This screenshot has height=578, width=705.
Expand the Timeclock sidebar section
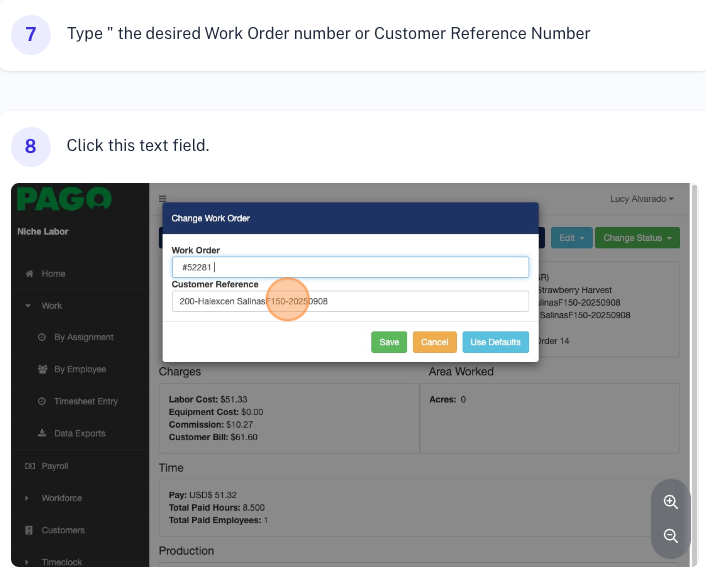pos(60,562)
